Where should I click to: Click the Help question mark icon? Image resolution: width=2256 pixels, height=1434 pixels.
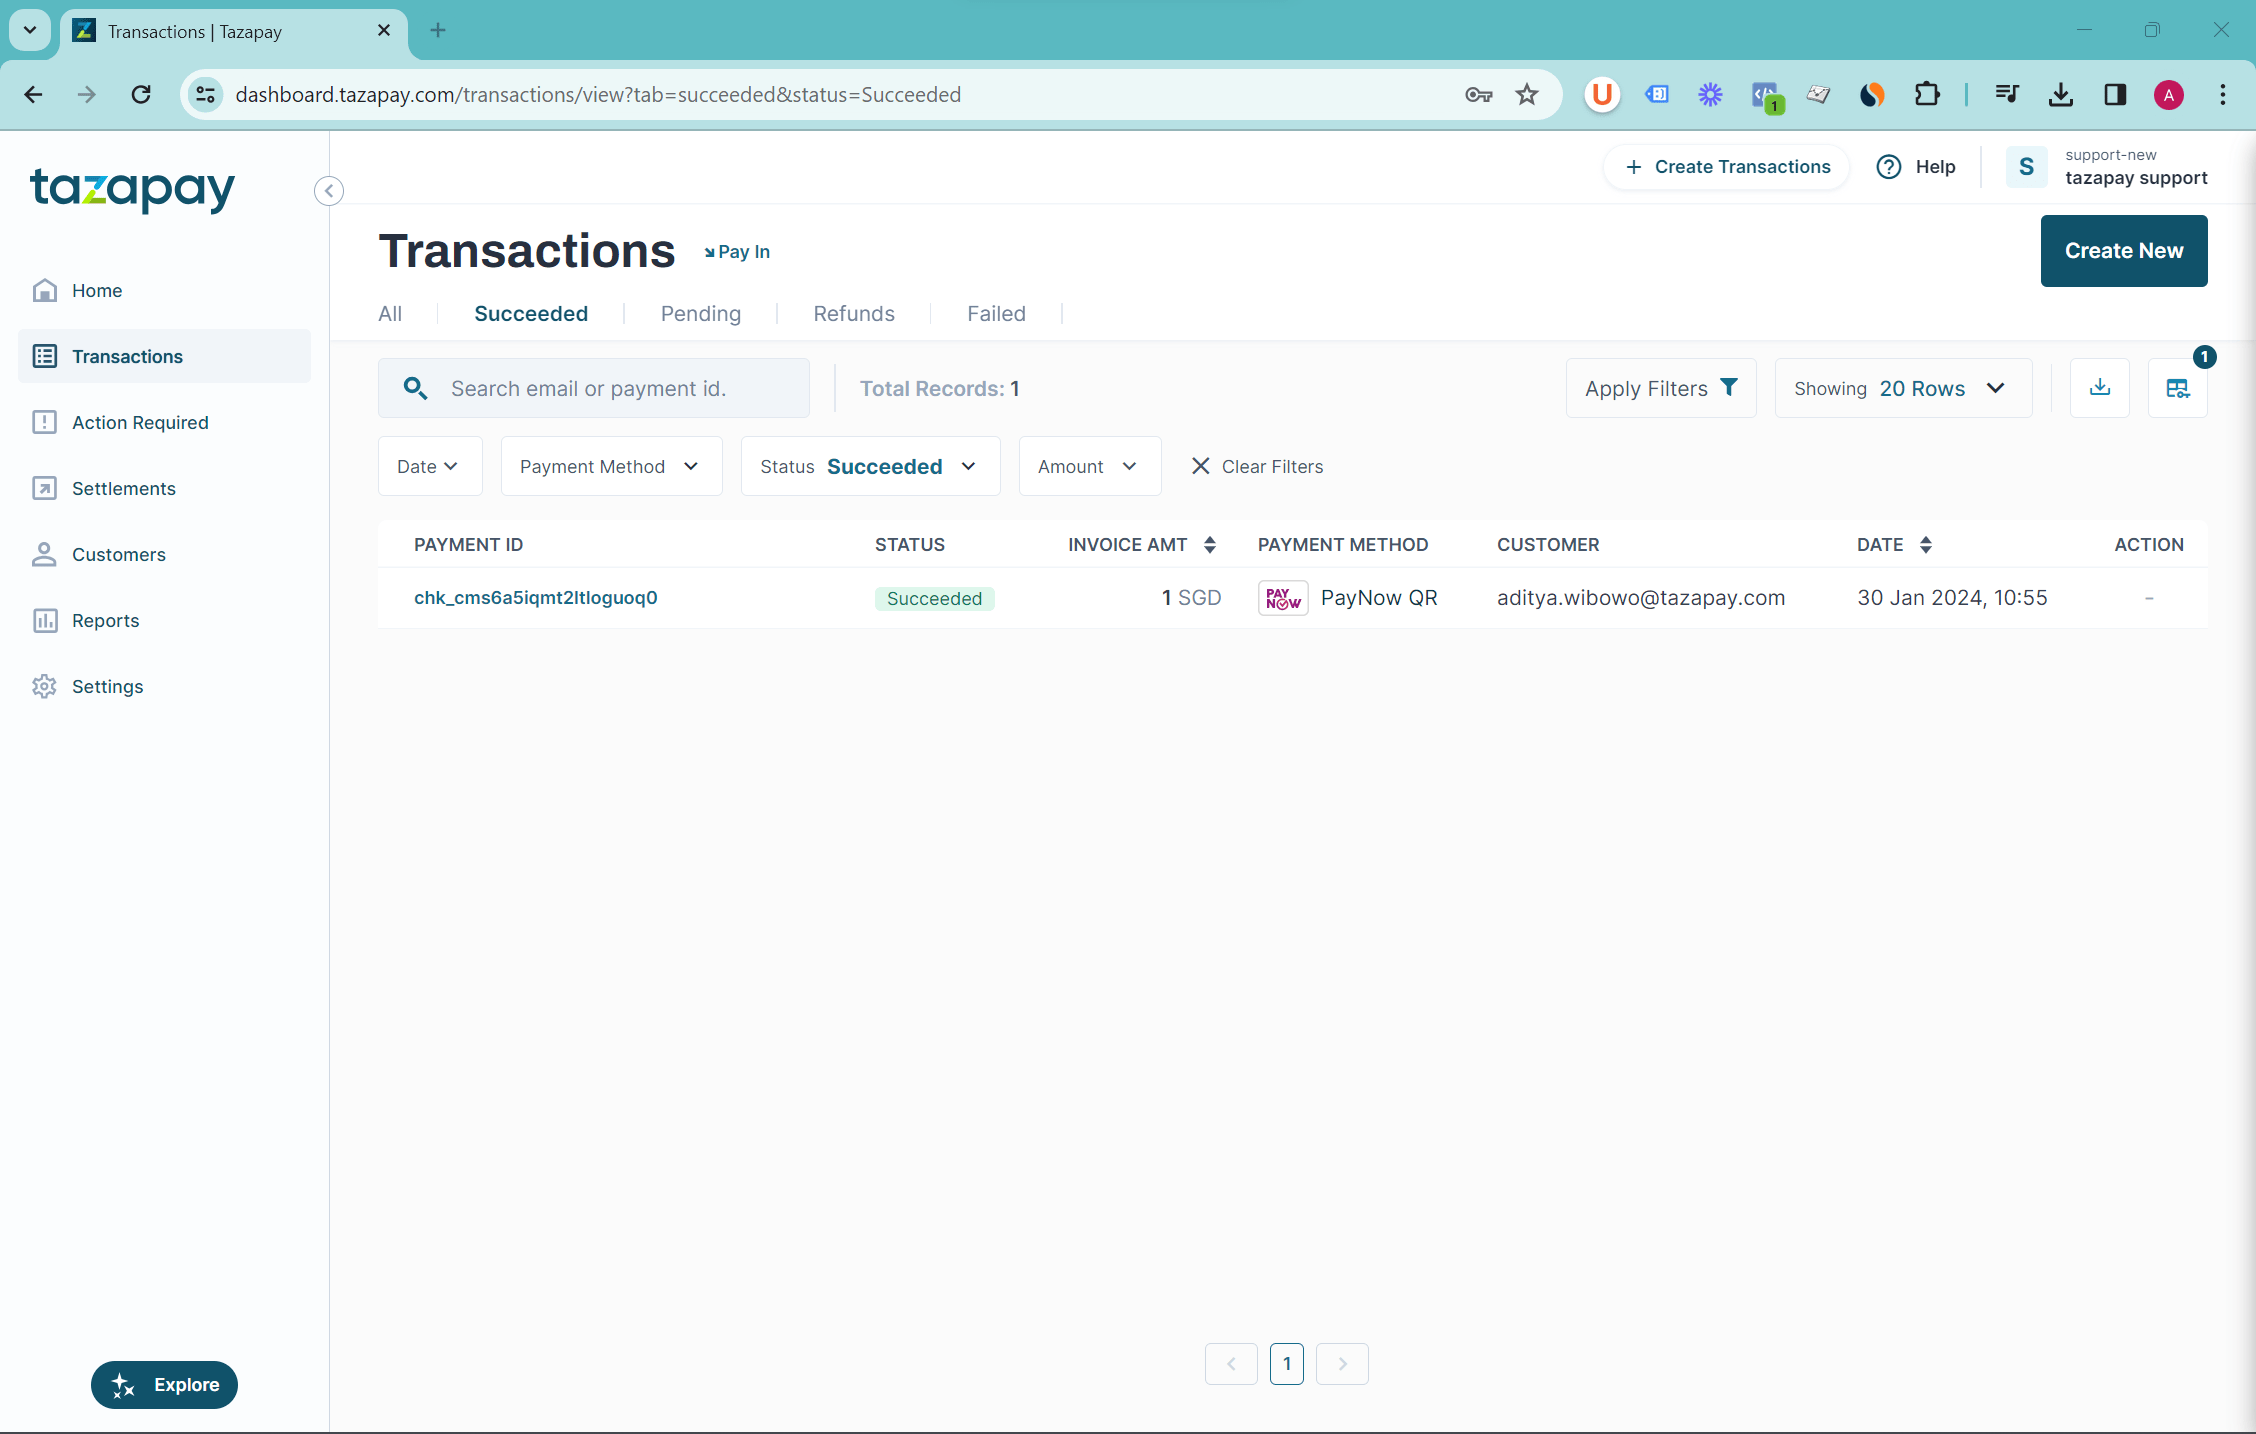coord(1888,167)
